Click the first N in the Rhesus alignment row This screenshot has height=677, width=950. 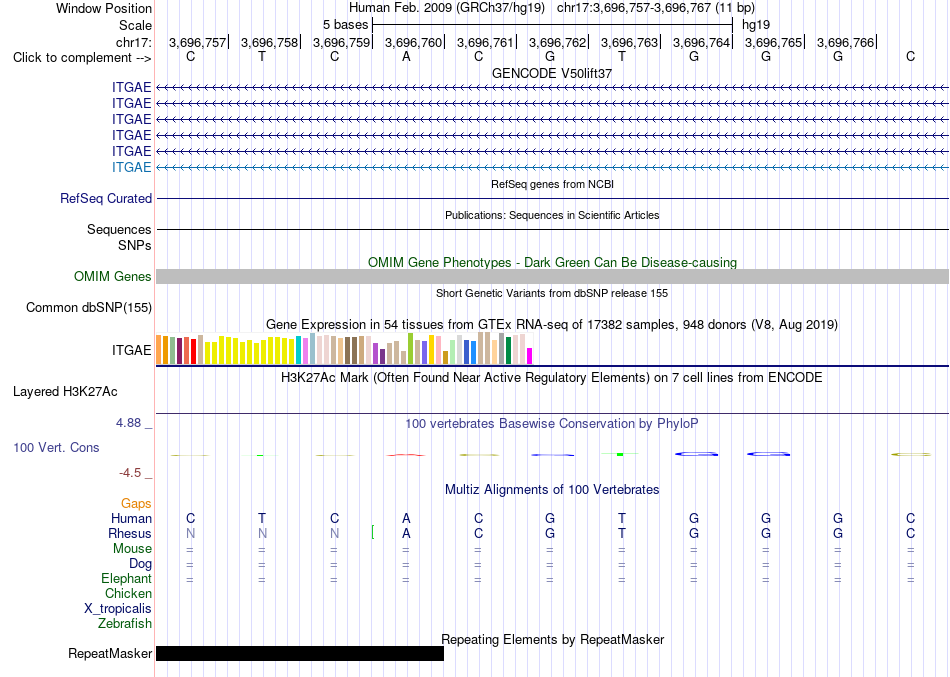[190, 533]
